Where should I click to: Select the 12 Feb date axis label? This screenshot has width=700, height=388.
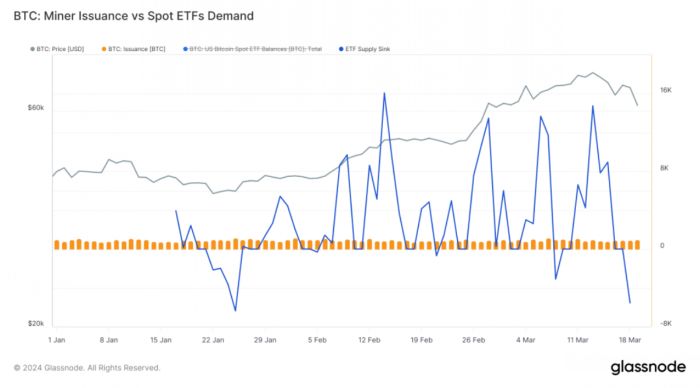tap(369, 340)
